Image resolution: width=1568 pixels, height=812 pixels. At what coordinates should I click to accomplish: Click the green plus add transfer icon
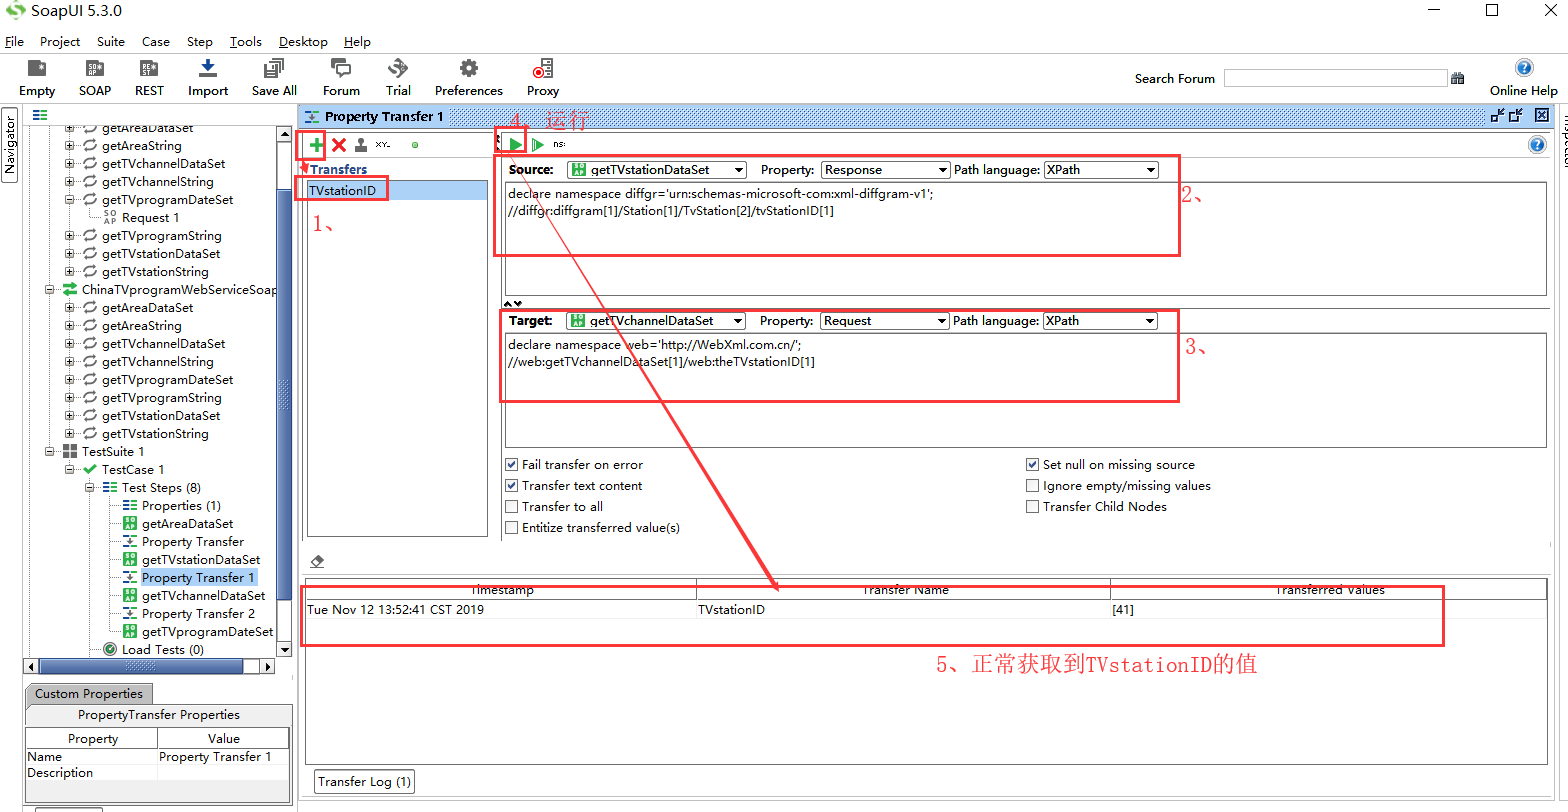316,145
